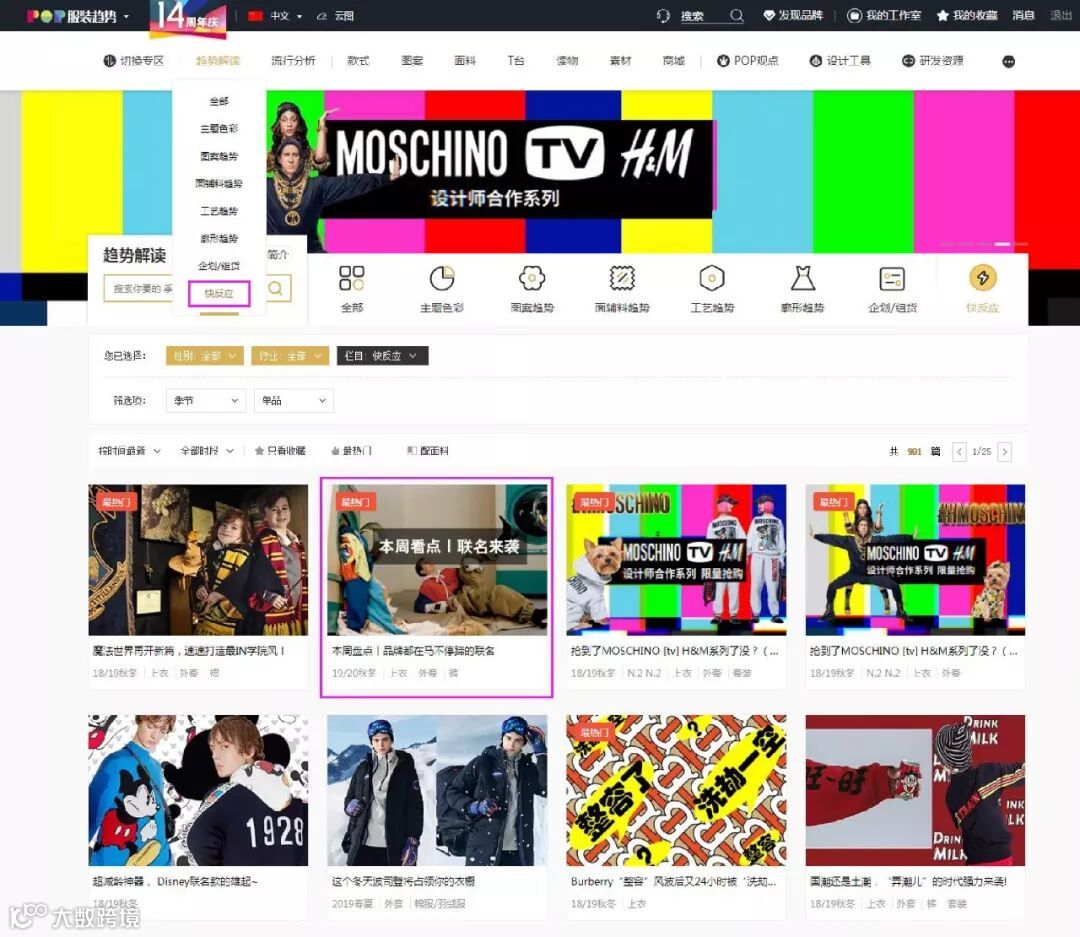Expand the 行业: 全部 dropdown
Viewport: 1080px width, 937px height.
(290, 356)
